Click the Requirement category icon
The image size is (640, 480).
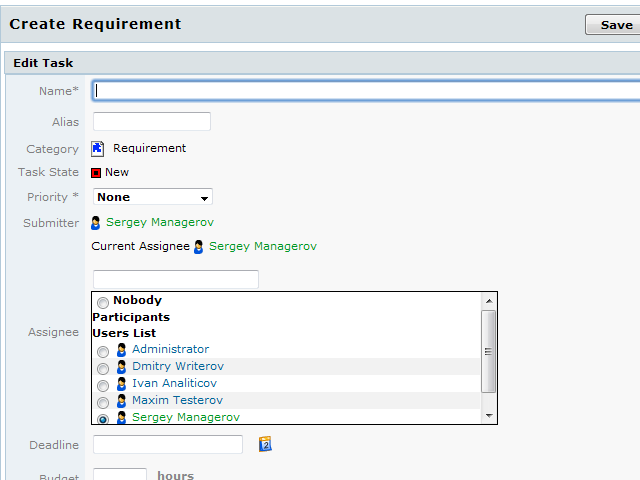pos(98,149)
